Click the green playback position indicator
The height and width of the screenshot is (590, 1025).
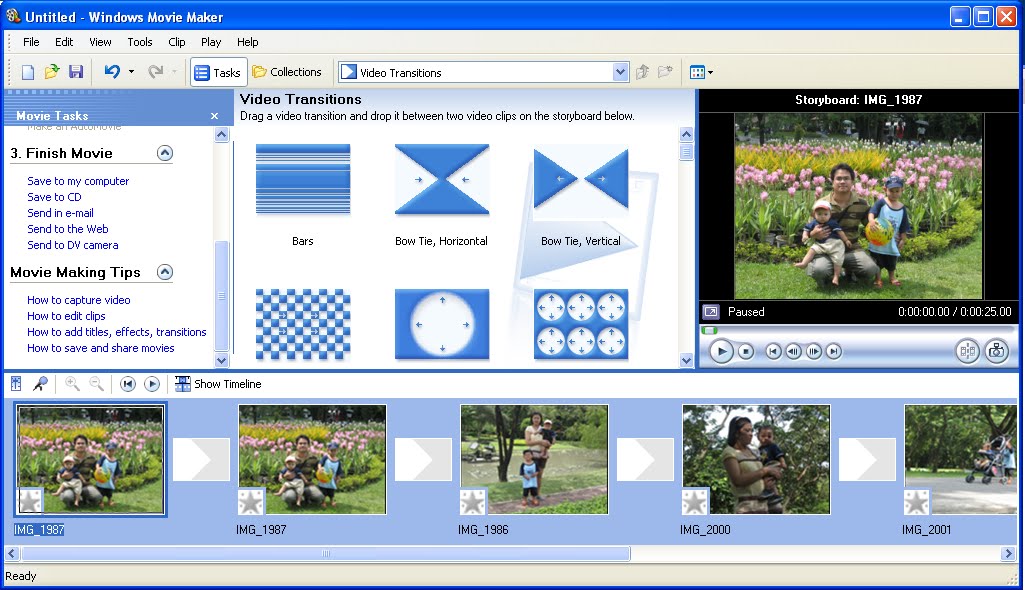coord(710,330)
